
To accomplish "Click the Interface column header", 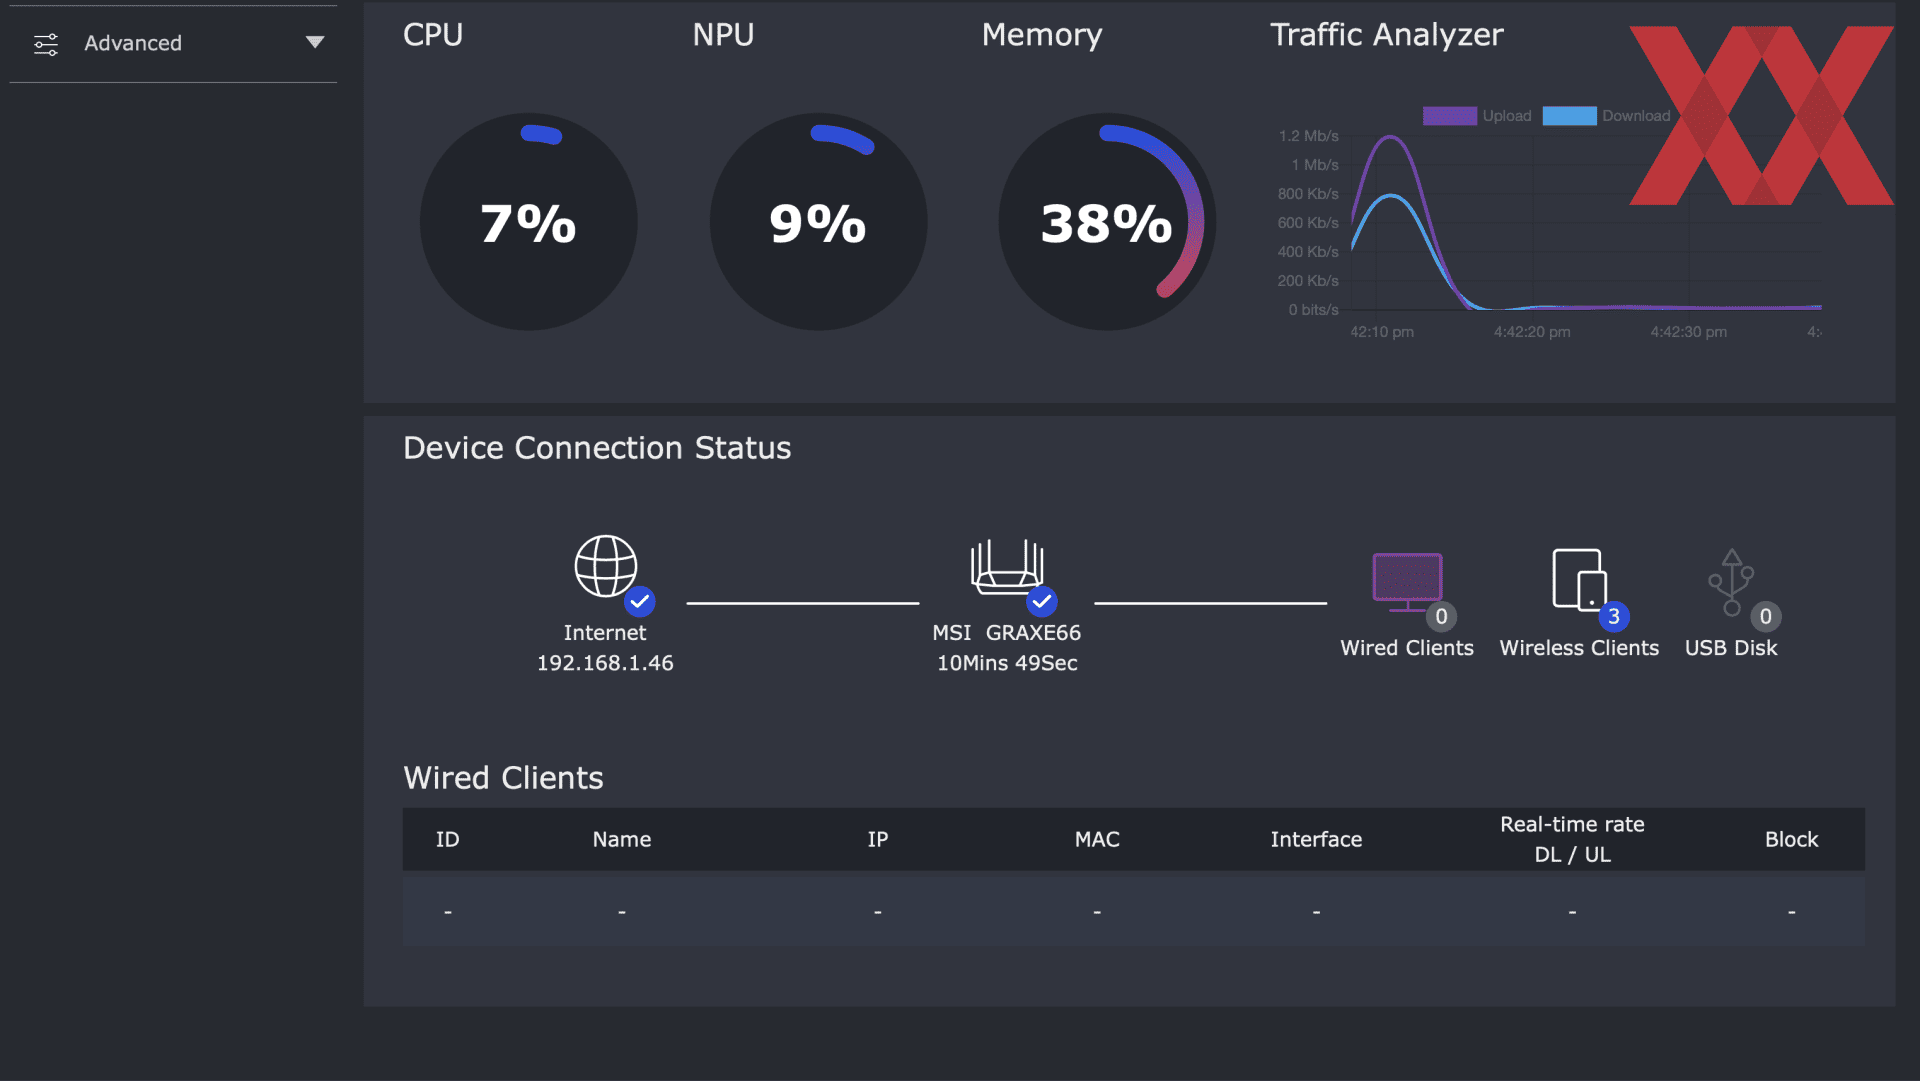I will tap(1316, 840).
